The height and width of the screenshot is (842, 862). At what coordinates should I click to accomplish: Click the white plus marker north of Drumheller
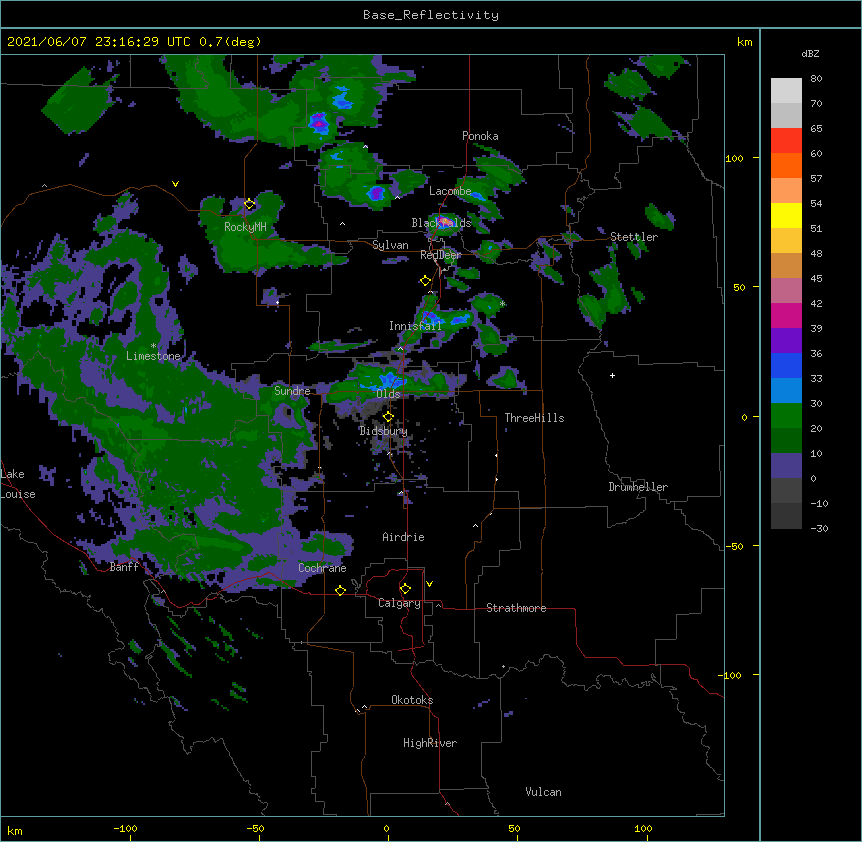(612, 375)
